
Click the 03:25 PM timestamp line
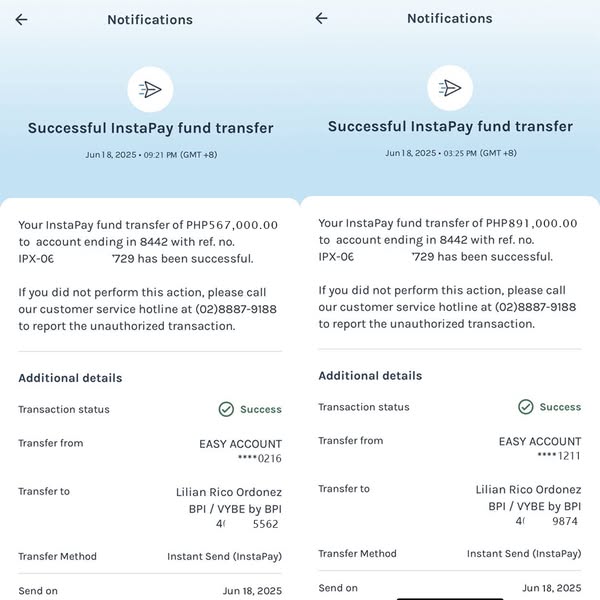pos(450,153)
